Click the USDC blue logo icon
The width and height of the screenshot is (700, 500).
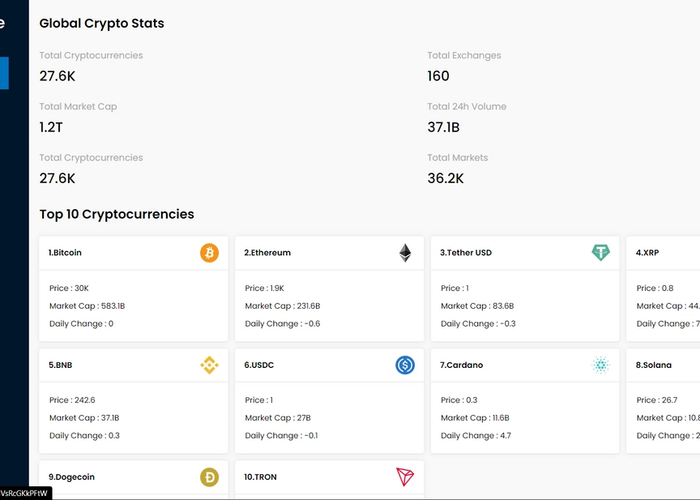pos(405,365)
